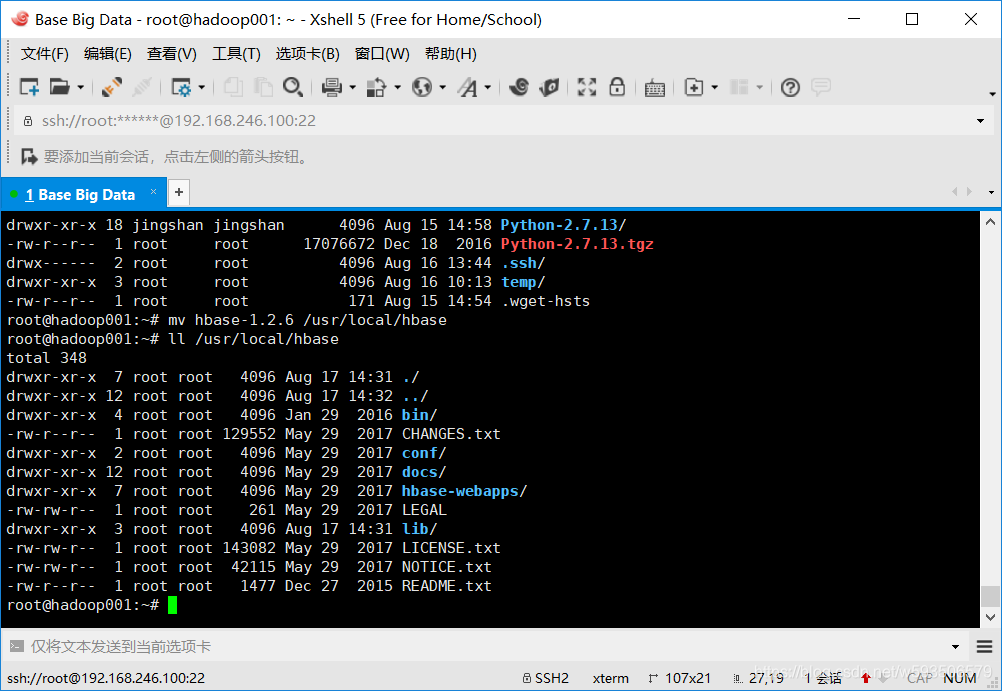
Task: Click the Copy toolbar icon
Action: (x=233, y=87)
